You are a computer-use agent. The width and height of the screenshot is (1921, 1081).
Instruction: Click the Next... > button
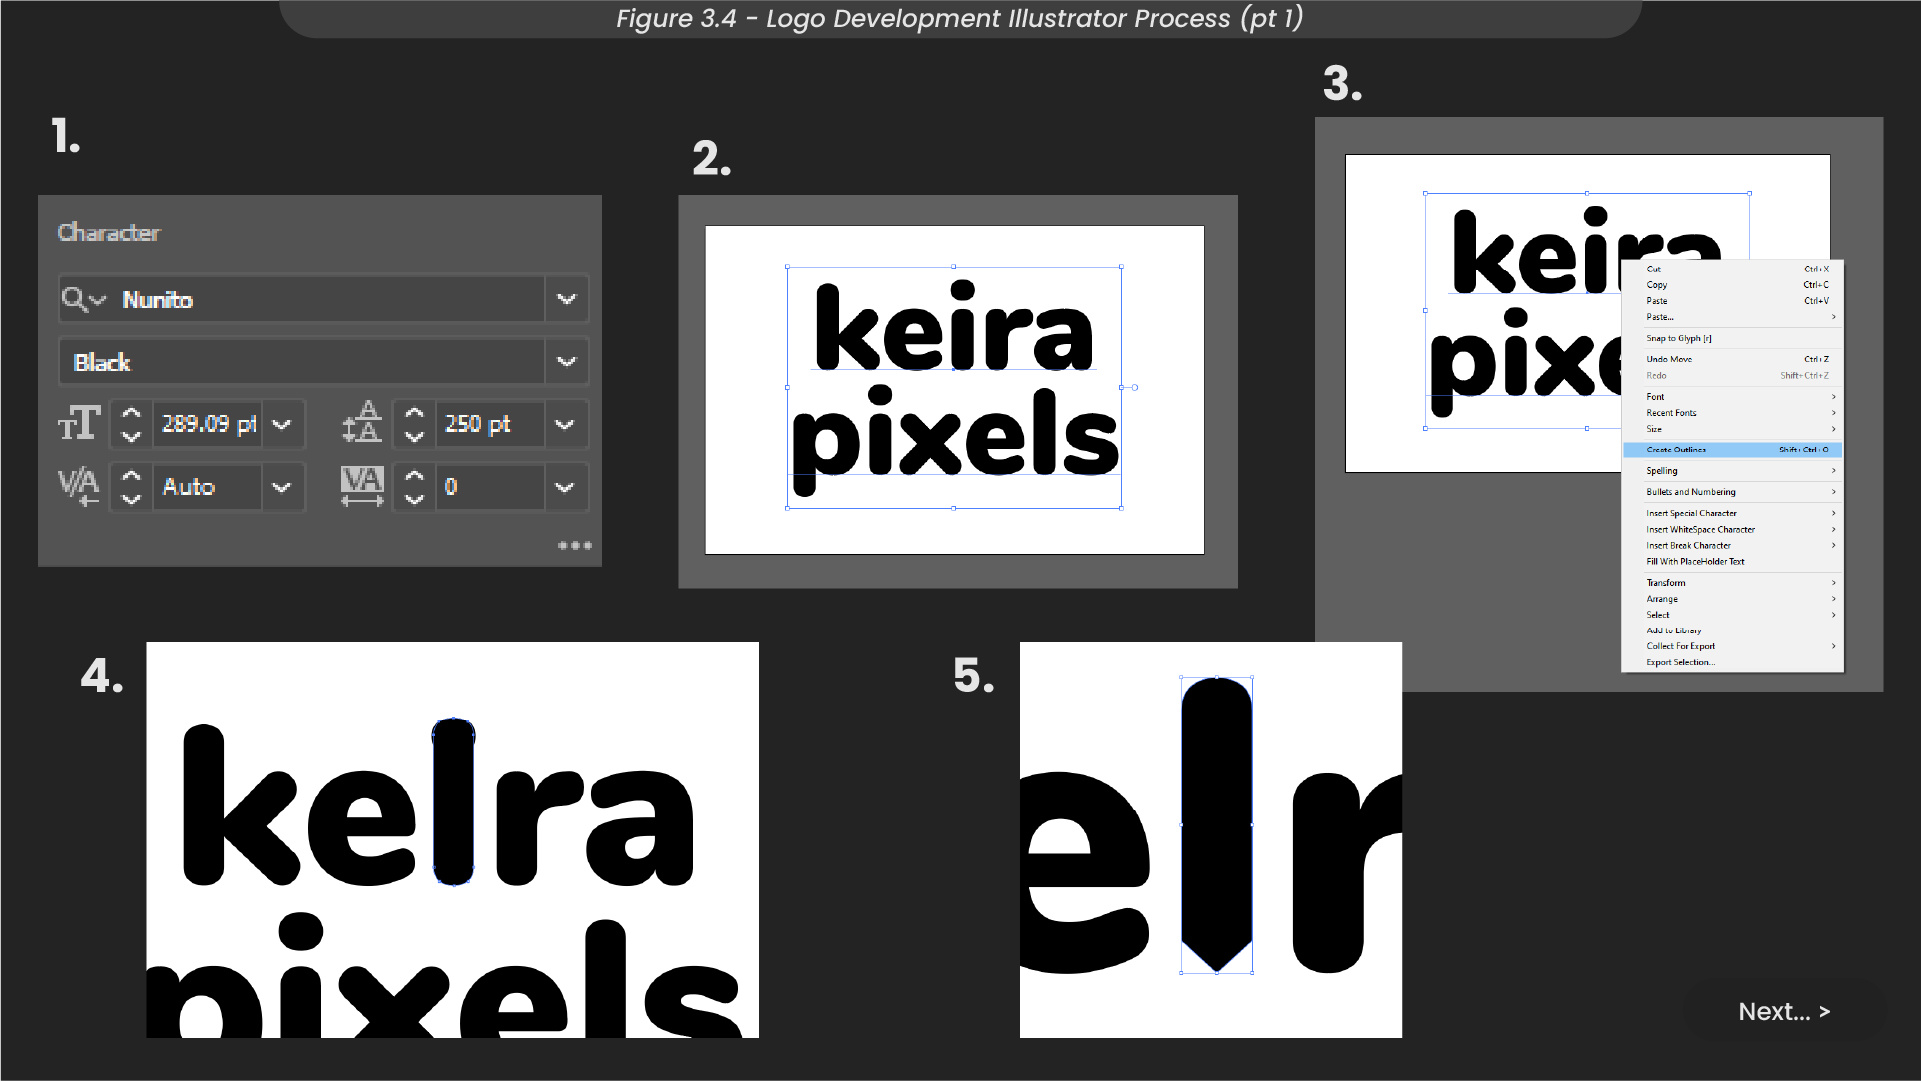click(x=1784, y=1012)
